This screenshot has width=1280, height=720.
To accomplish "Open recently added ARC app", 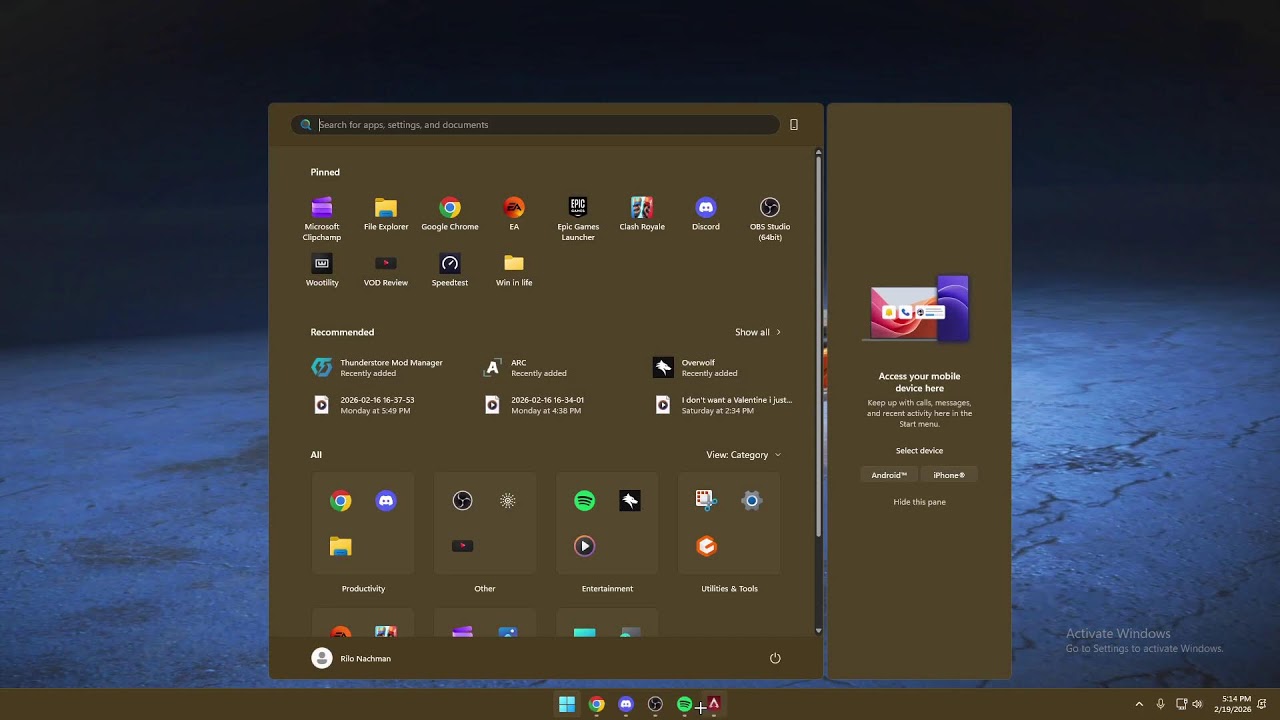I will pyautogui.click(x=526, y=368).
